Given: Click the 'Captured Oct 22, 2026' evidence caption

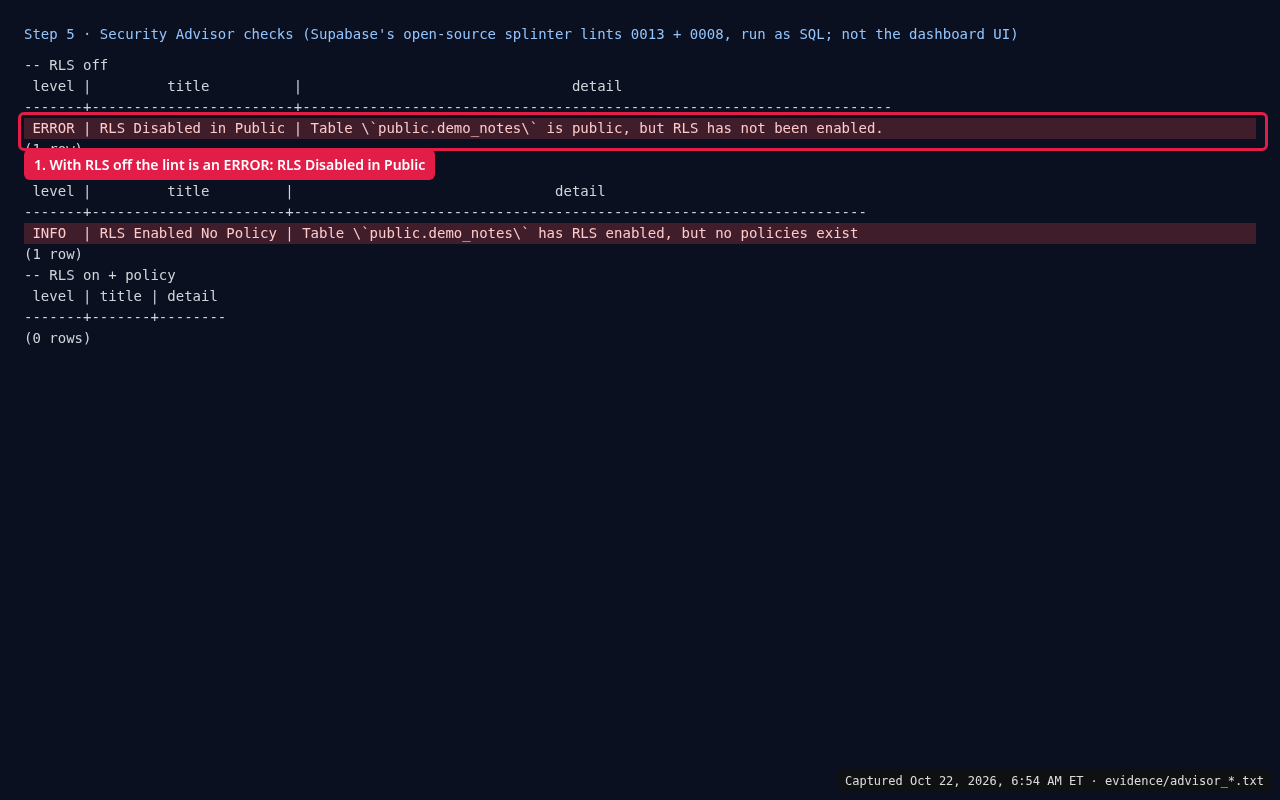Looking at the screenshot, I should point(1054,781).
